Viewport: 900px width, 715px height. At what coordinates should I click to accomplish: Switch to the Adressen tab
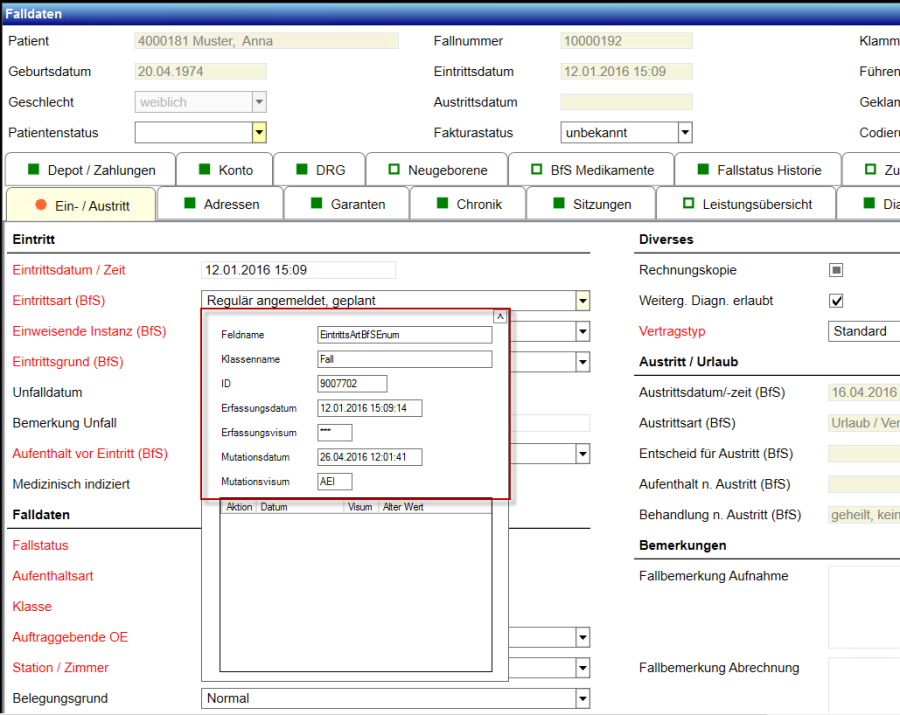pyautogui.click(x=231, y=204)
